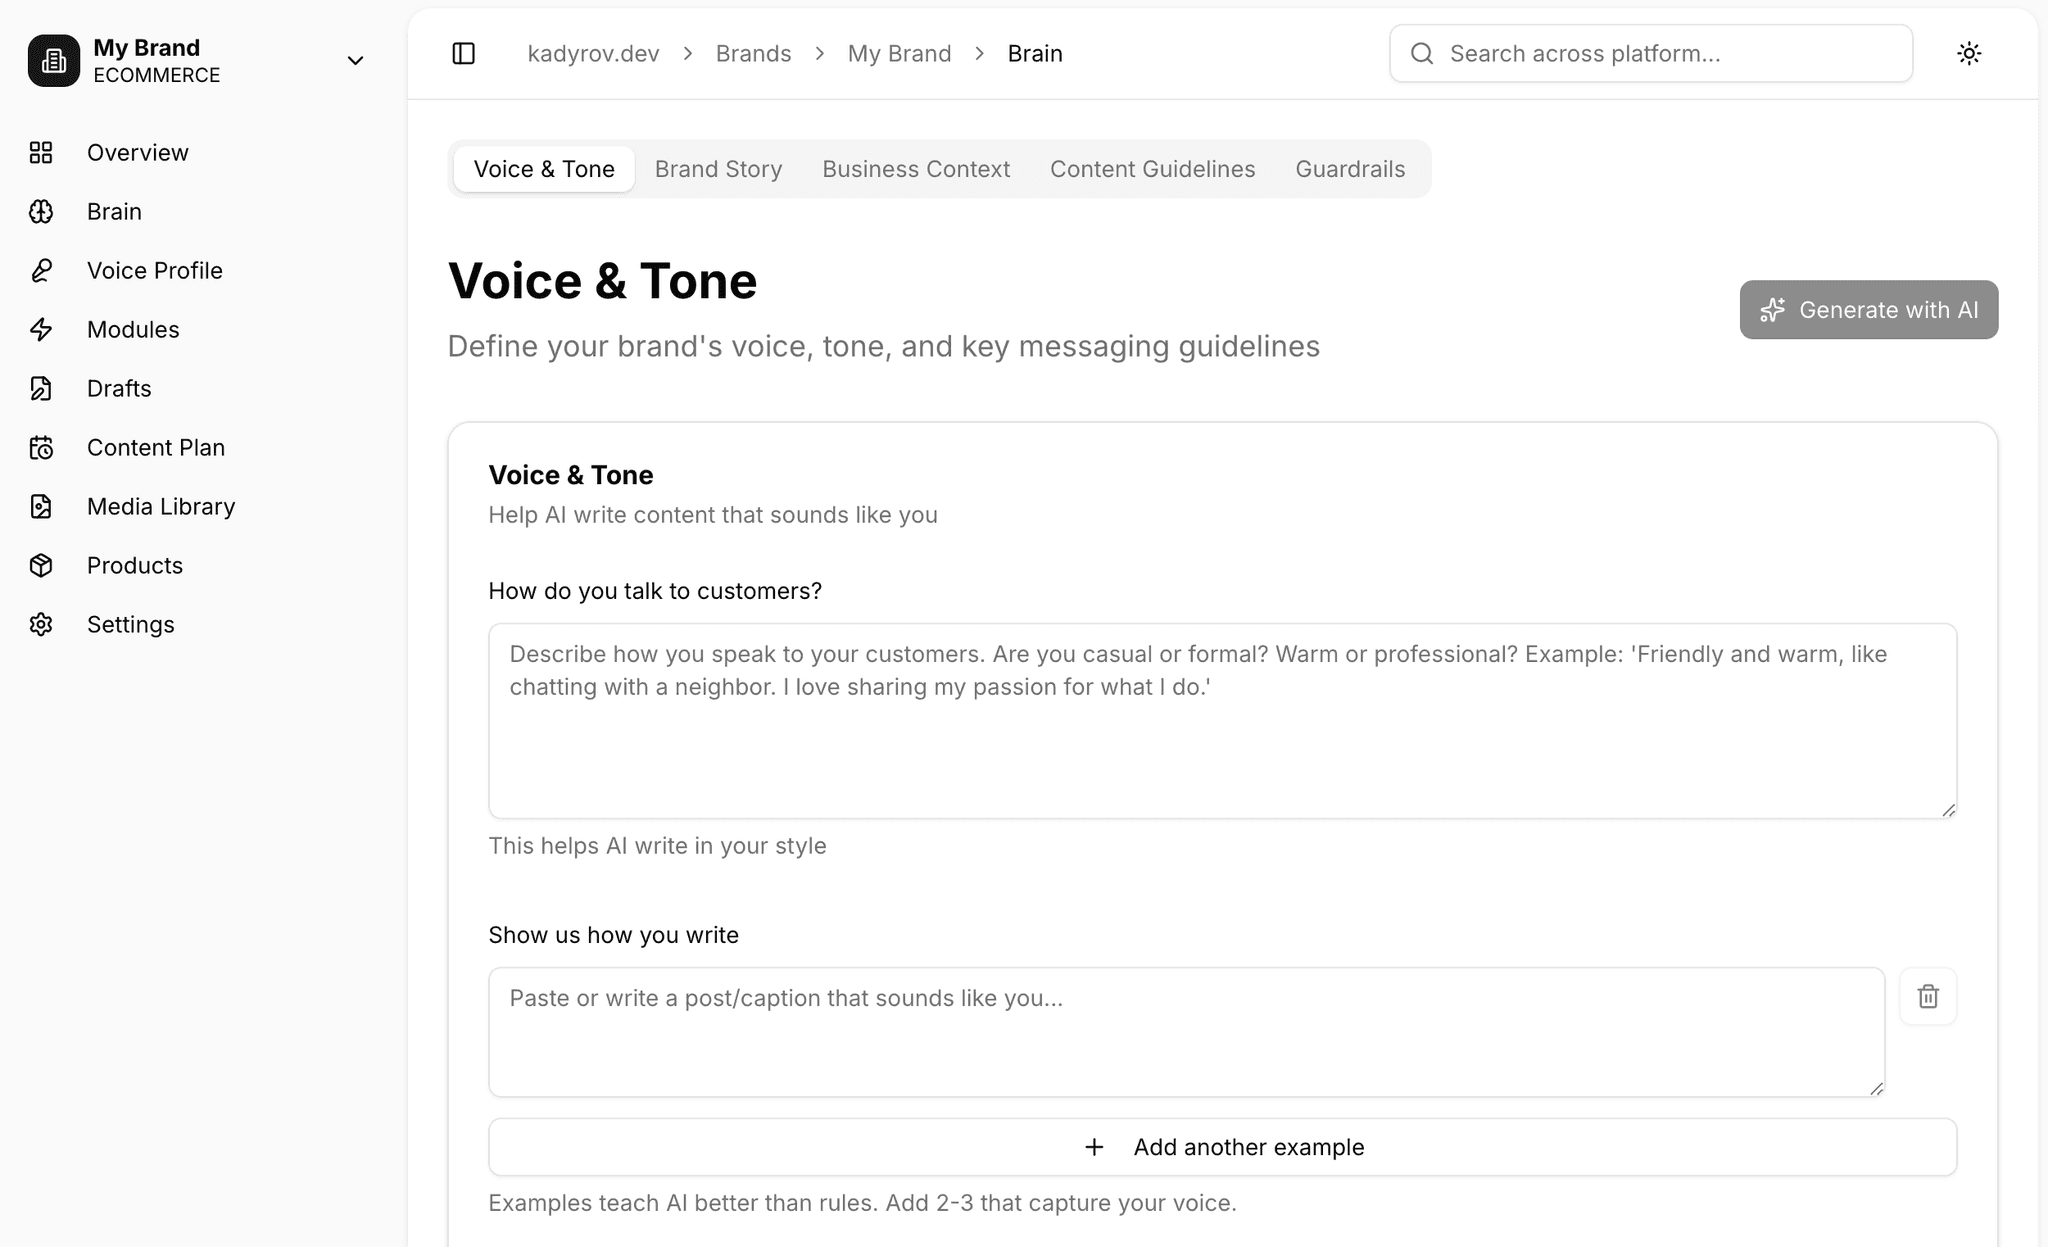Open Content Plan via the calendar icon
Image resolution: width=2048 pixels, height=1247 pixels.
click(x=41, y=447)
